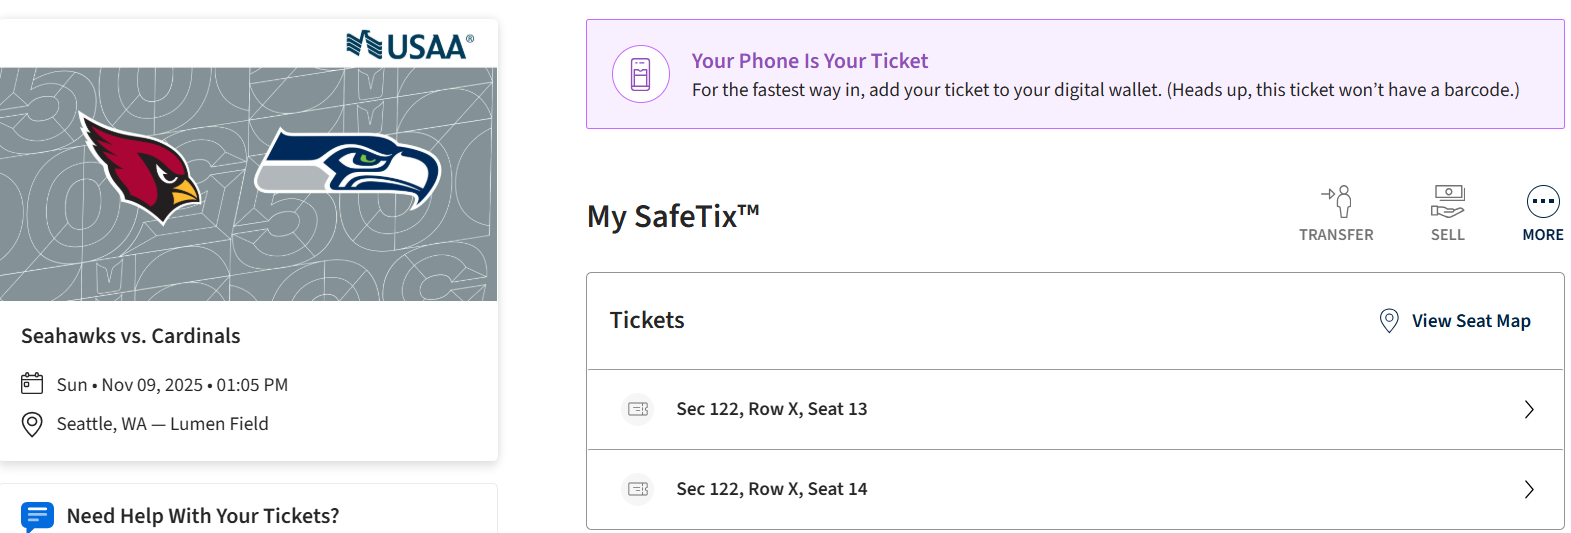Open the More options ellipsis icon
1571x533 pixels.
pyautogui.click(x=1543, y=201)
